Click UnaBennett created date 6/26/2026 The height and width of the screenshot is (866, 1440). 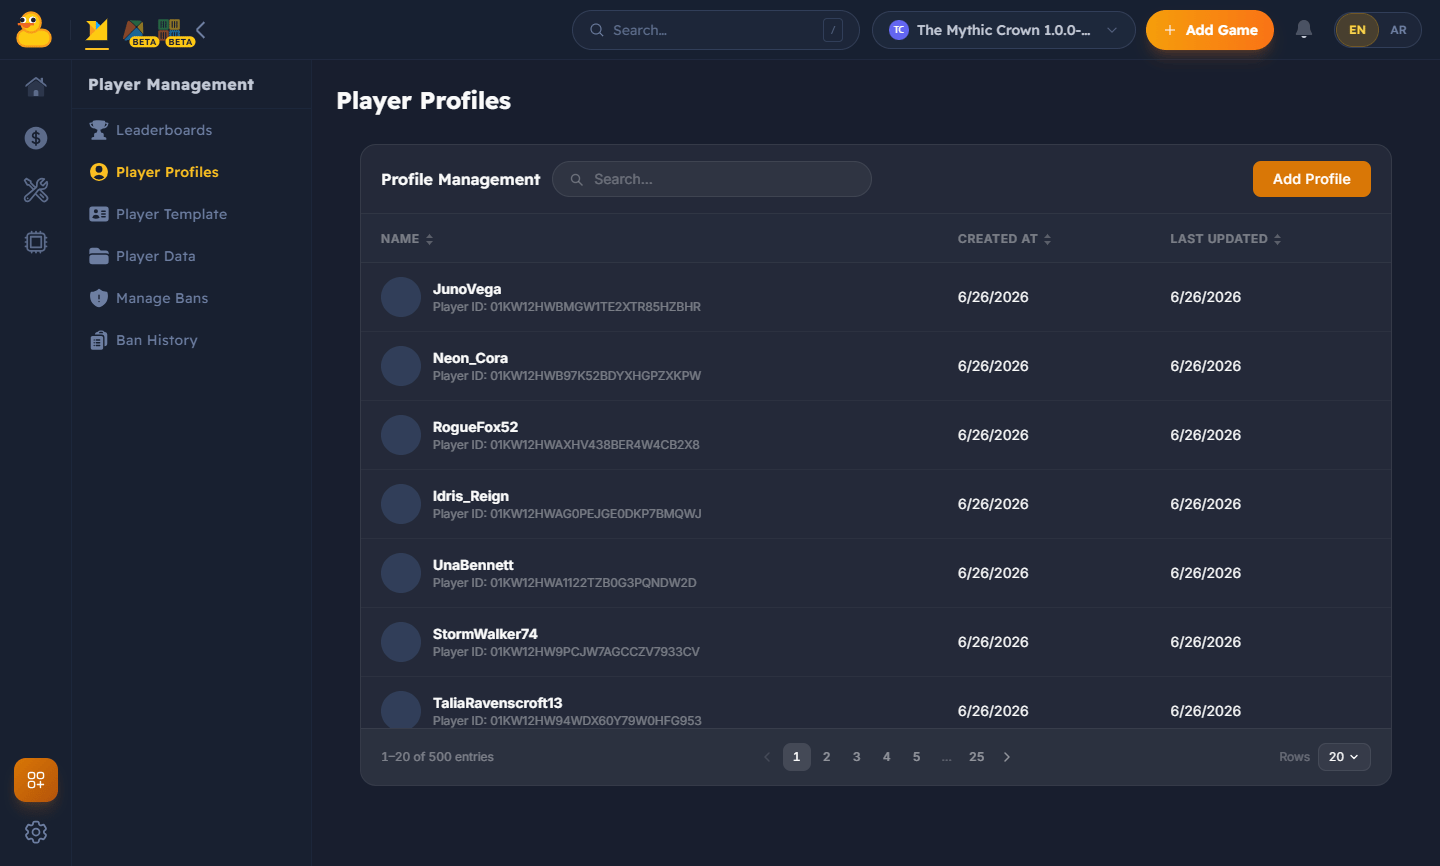point(993,573)
